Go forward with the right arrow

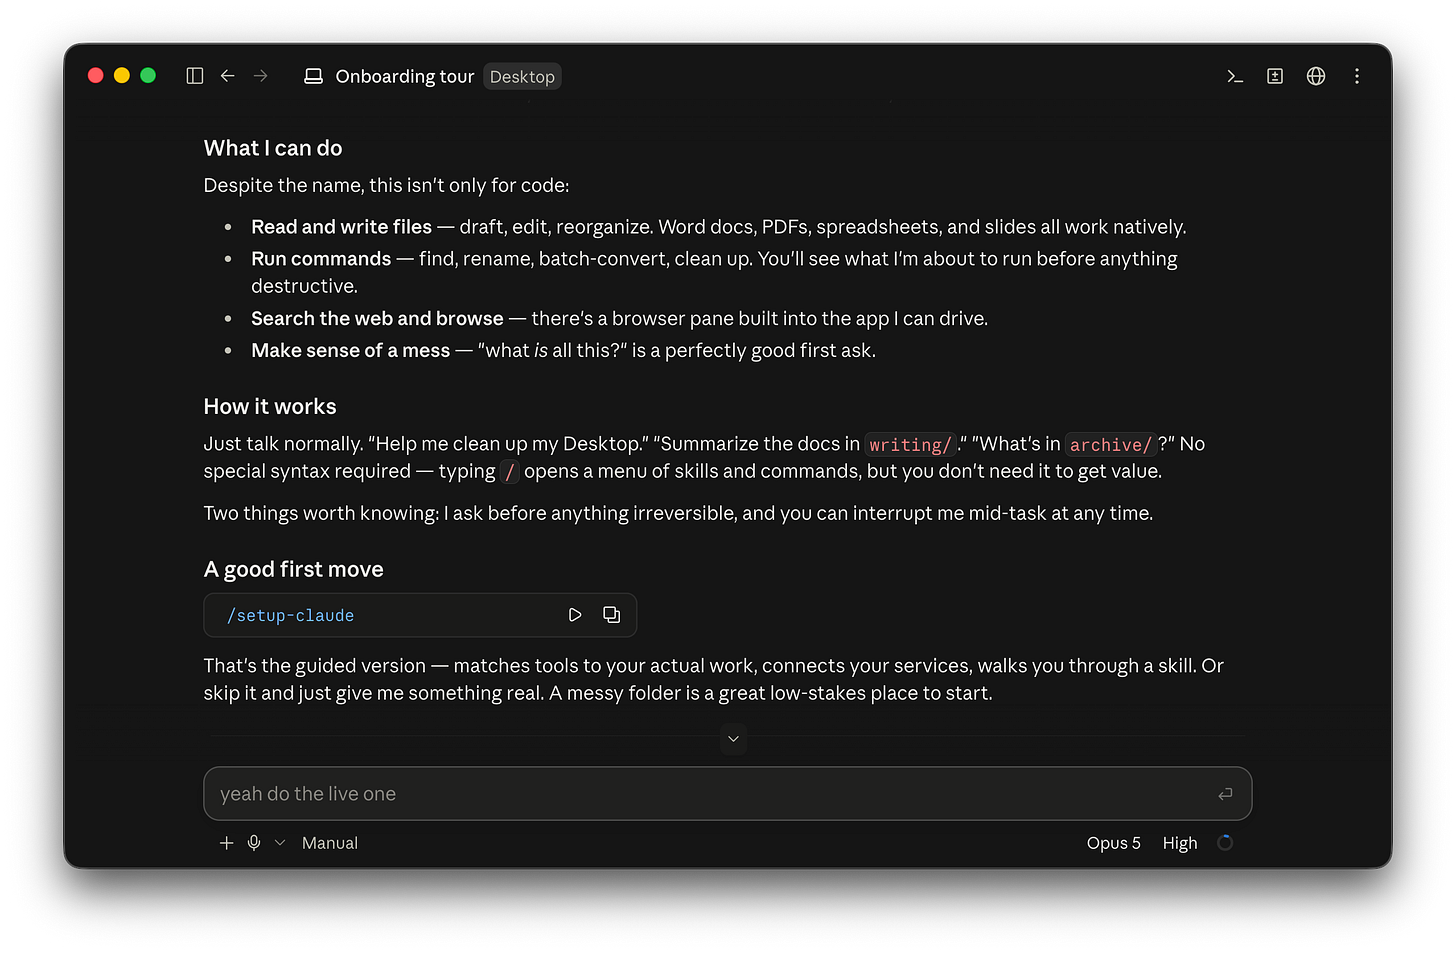click(x=261, y=76)
